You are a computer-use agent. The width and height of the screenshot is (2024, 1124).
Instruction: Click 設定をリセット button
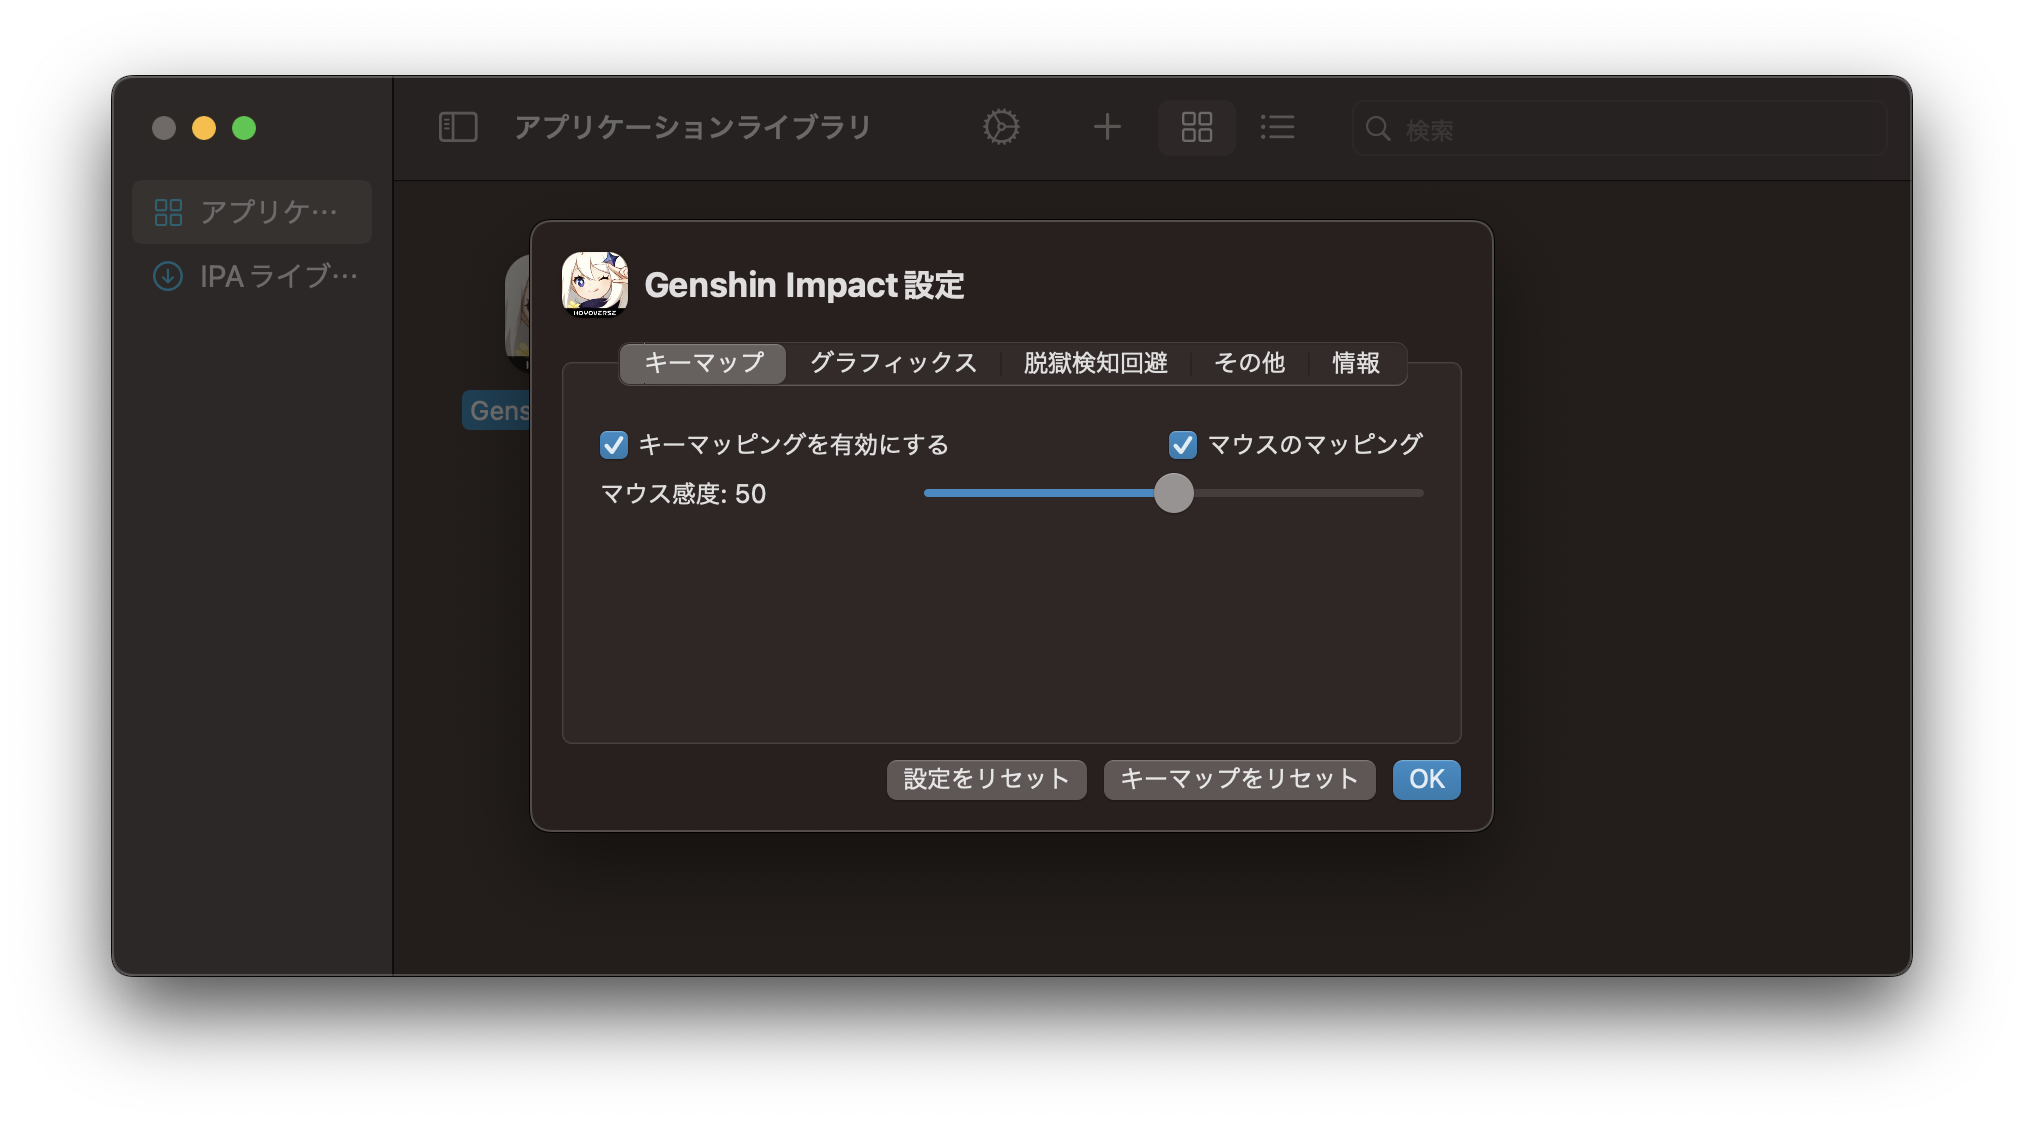point(986,779)
